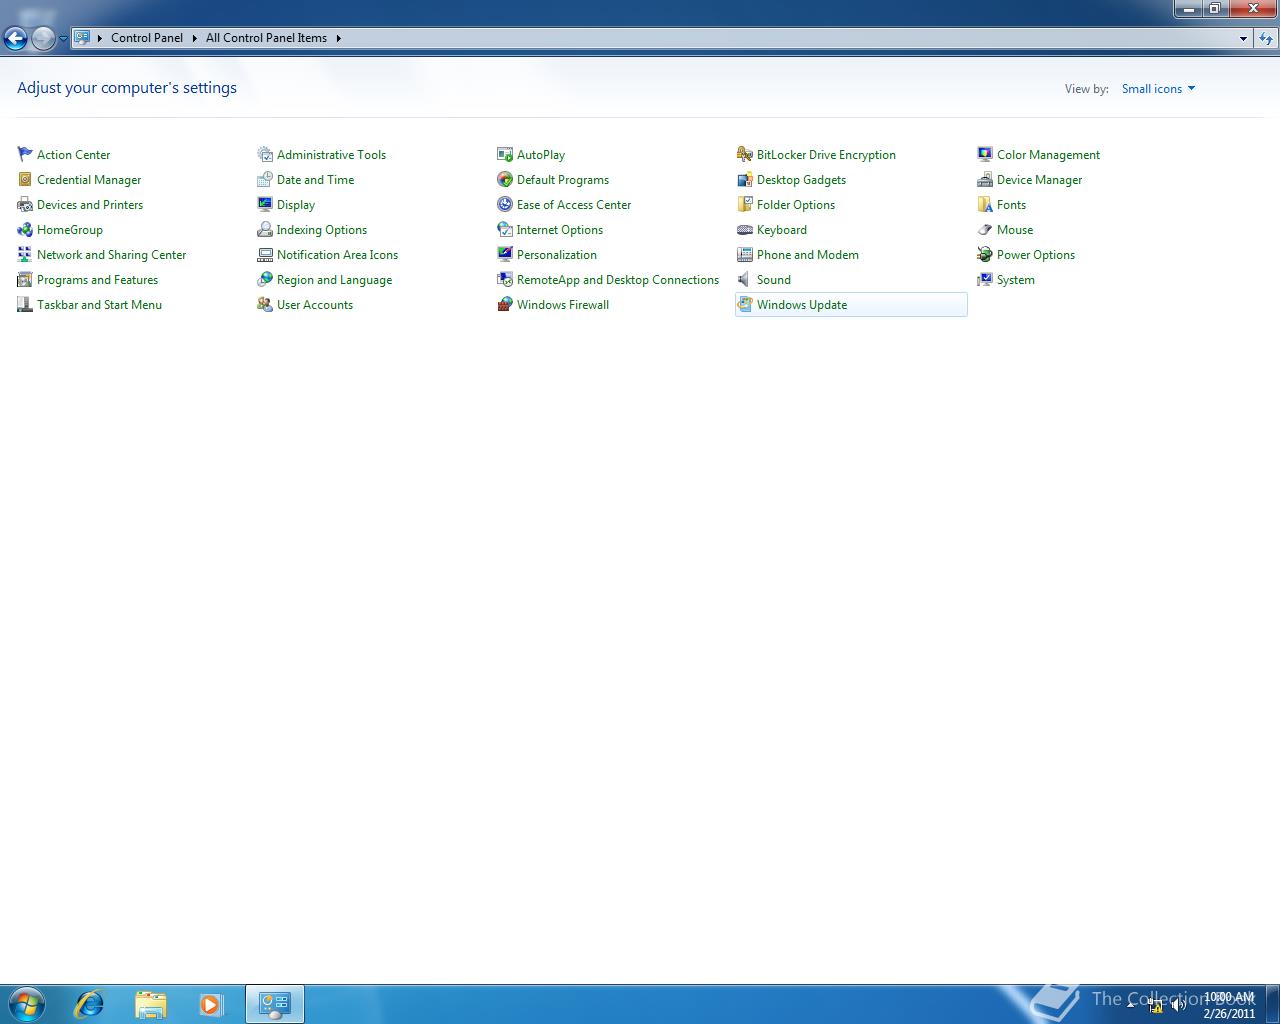Open the Personalization icon

[505, 254]
